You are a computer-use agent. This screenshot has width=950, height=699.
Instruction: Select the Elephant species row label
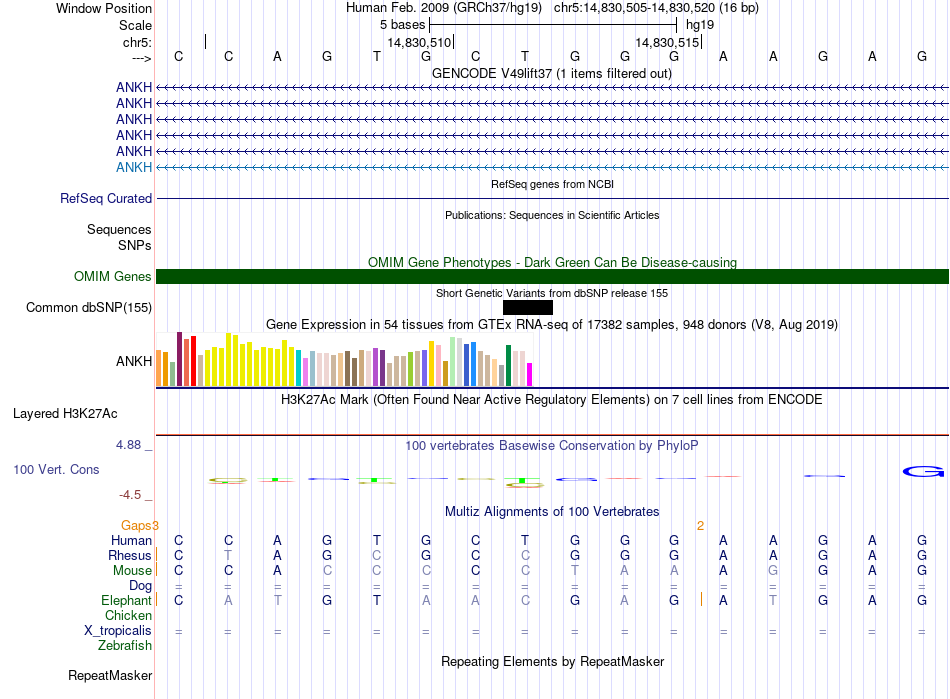point(126,600)
